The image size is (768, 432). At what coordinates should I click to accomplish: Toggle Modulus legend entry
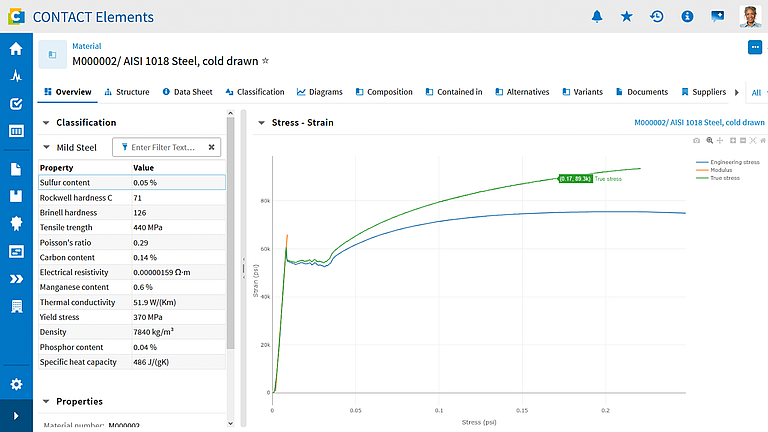(x=714, y=170)
